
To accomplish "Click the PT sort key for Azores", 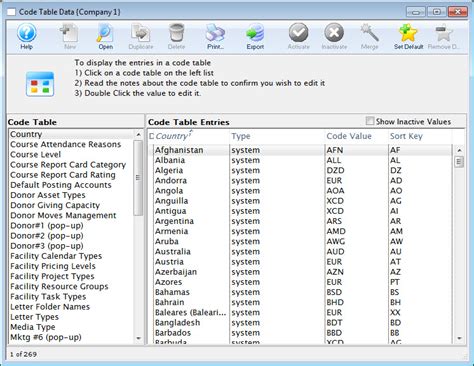I will click(x=395, y=282).
